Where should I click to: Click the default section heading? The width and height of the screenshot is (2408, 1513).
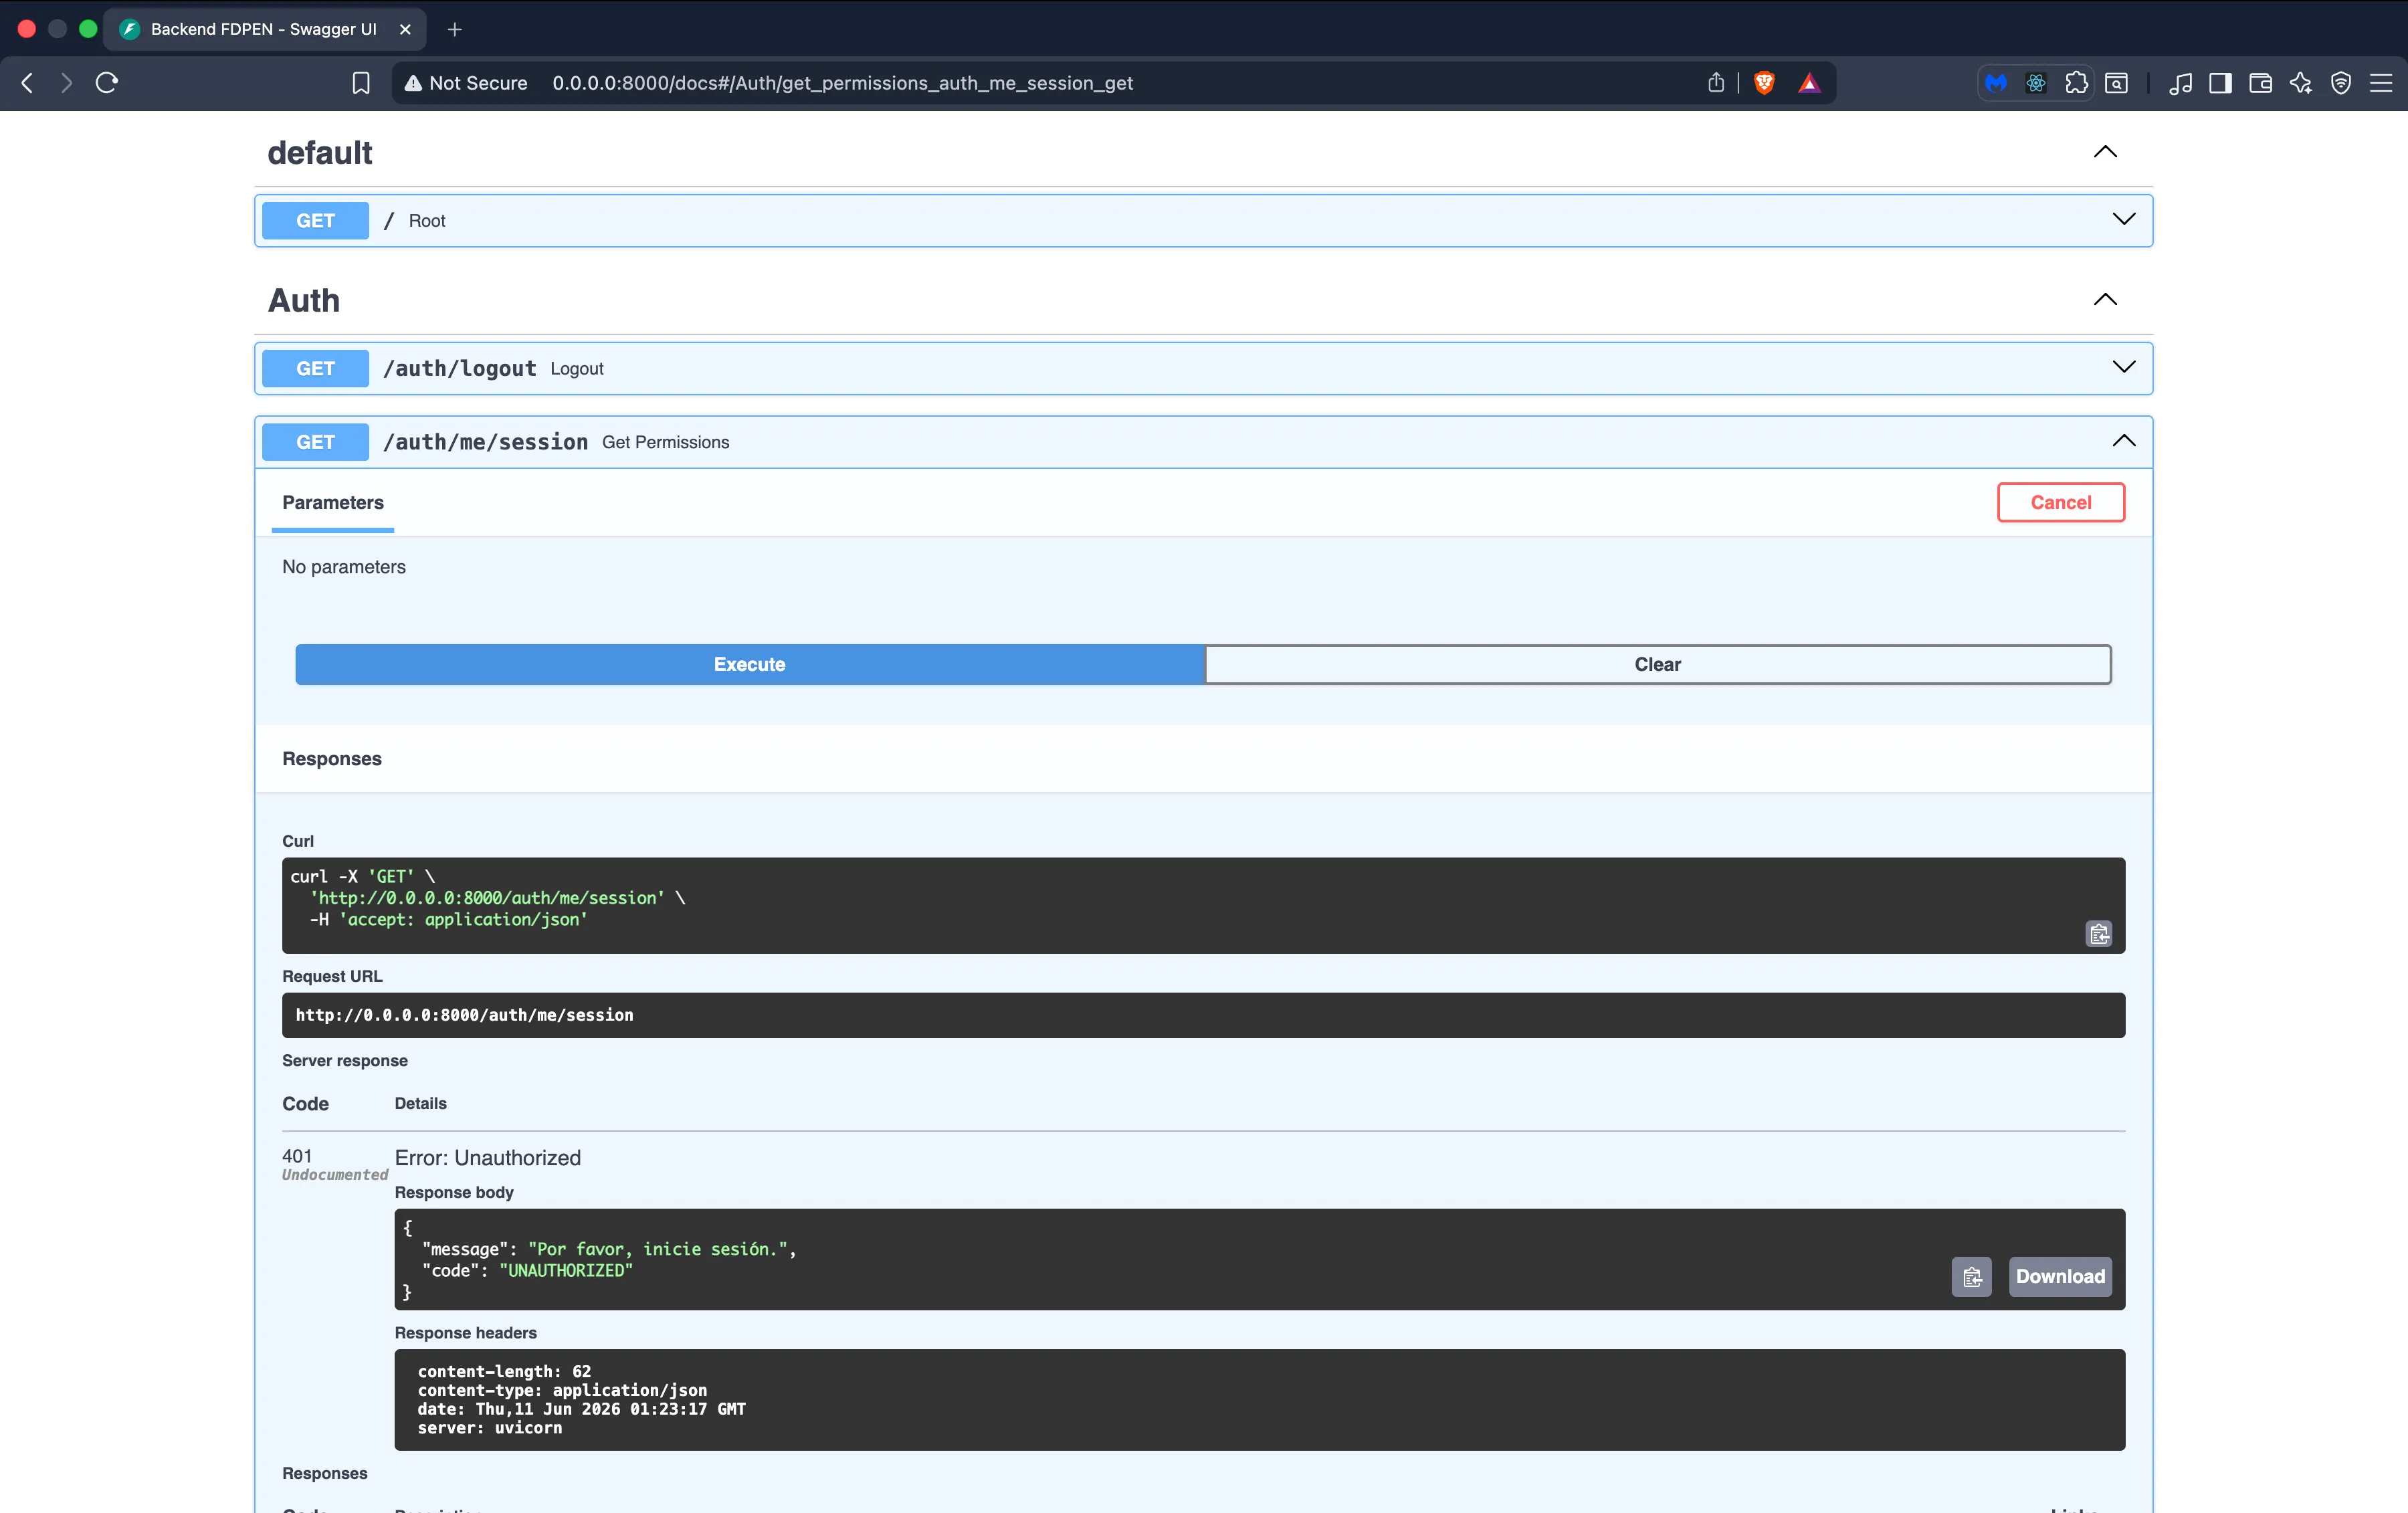(x=320, y=153)
